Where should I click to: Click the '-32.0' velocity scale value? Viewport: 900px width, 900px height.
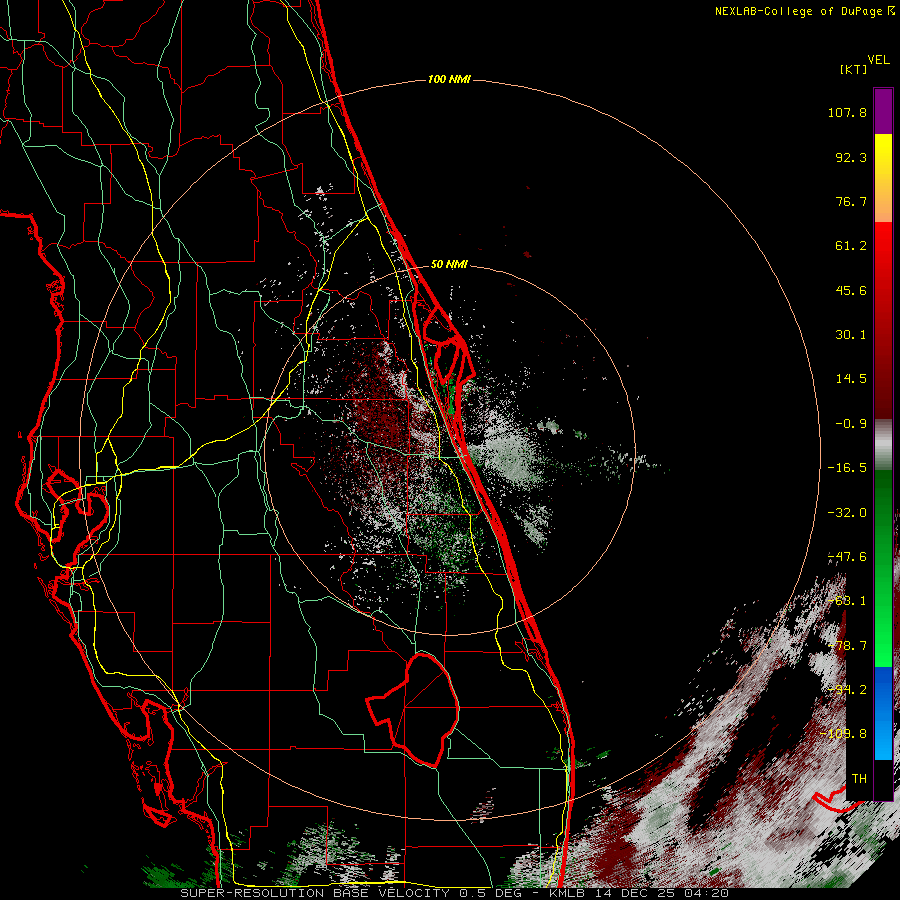(847, 513)
